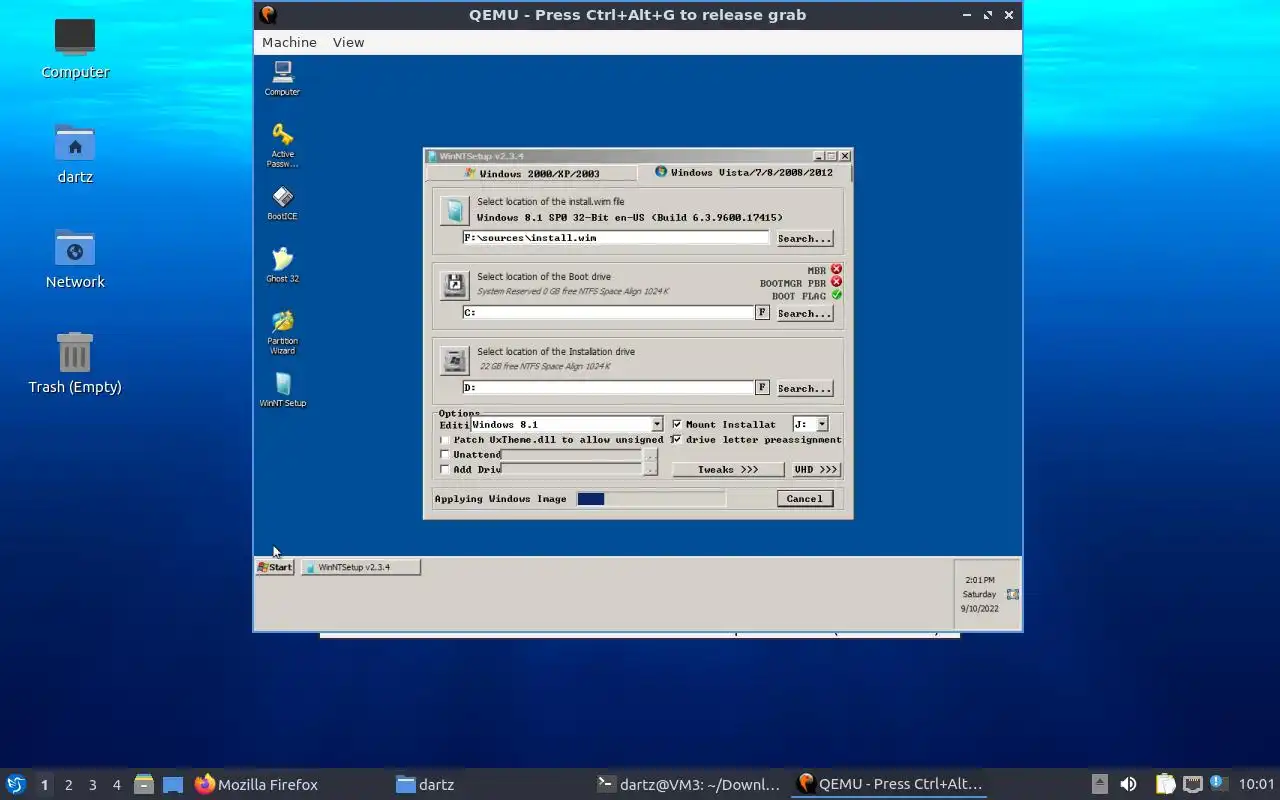Click the BOOTMGR PBR red status icon

tap(836, 282)
